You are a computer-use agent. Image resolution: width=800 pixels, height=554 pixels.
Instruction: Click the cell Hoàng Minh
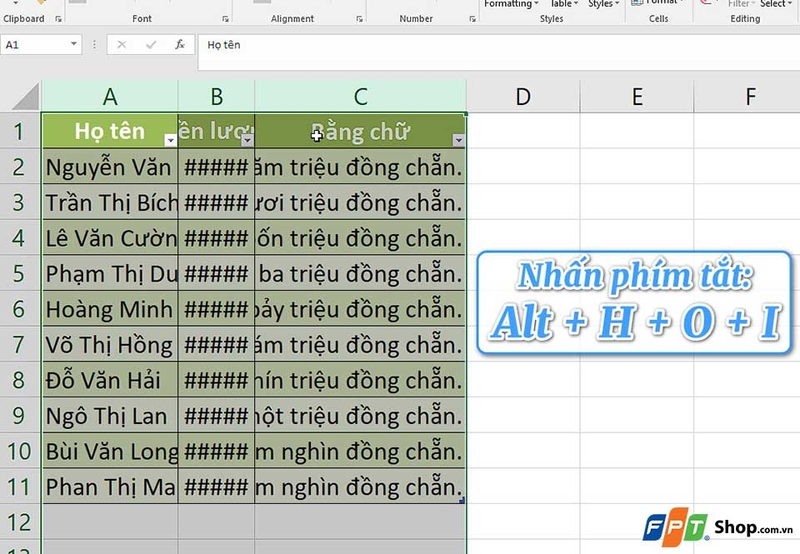[110, 309]
